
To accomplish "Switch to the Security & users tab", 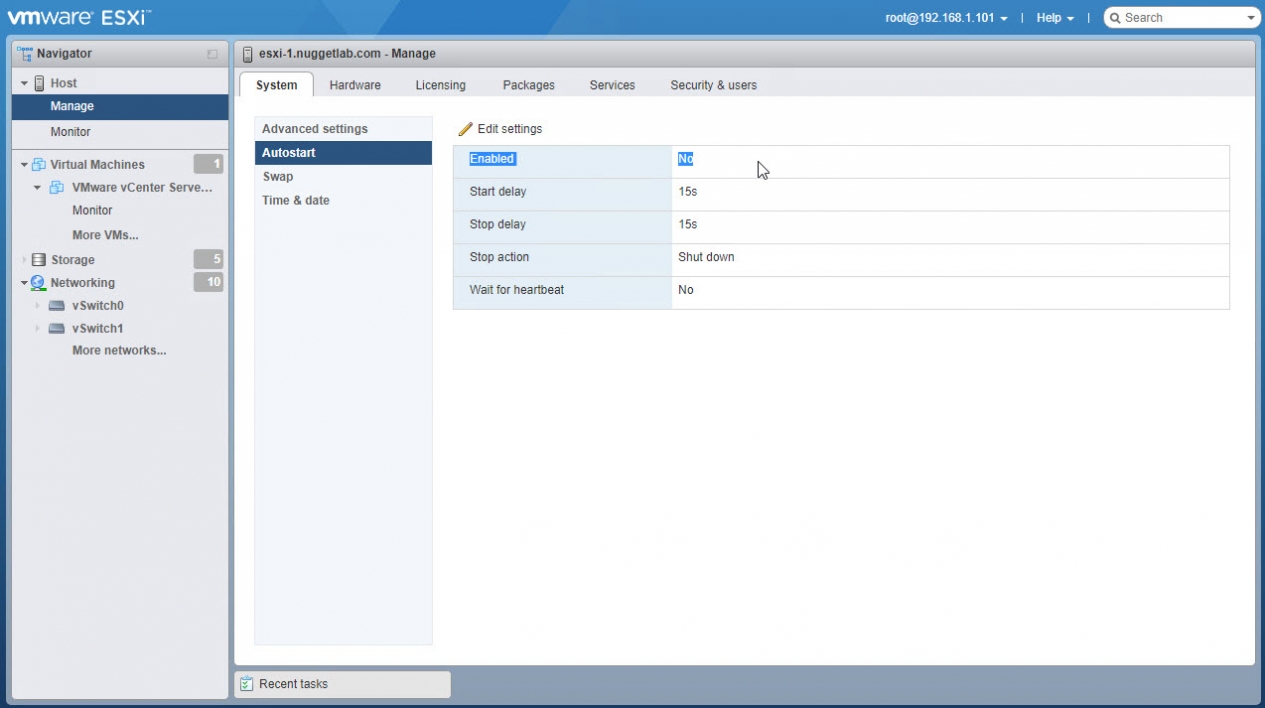I will click(x=713, y=85).
